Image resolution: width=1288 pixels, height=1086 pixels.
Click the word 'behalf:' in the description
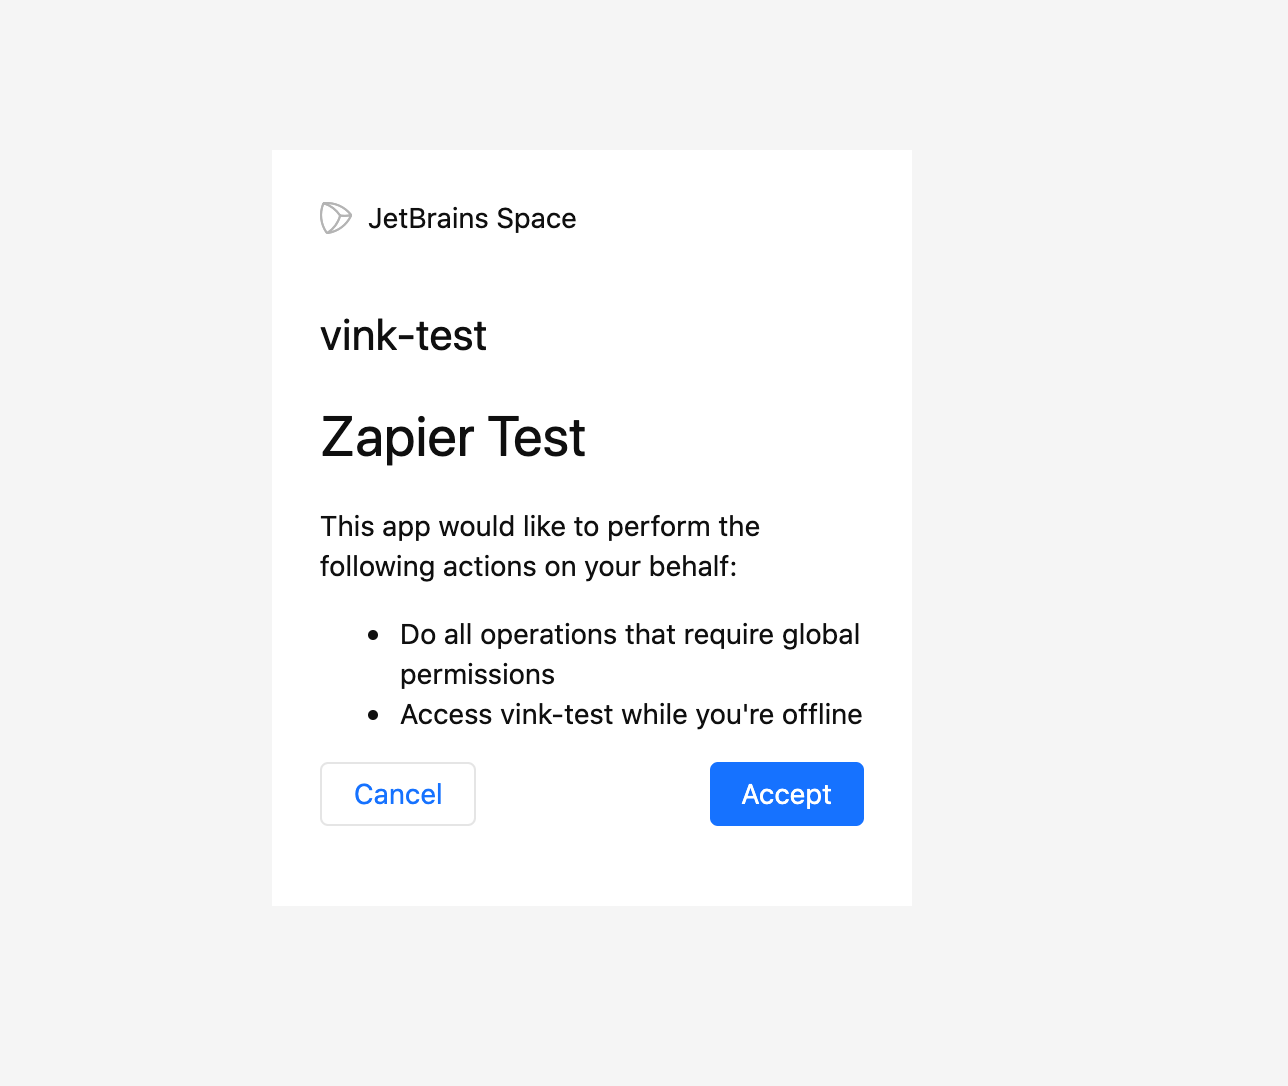(x=692, y=567)
